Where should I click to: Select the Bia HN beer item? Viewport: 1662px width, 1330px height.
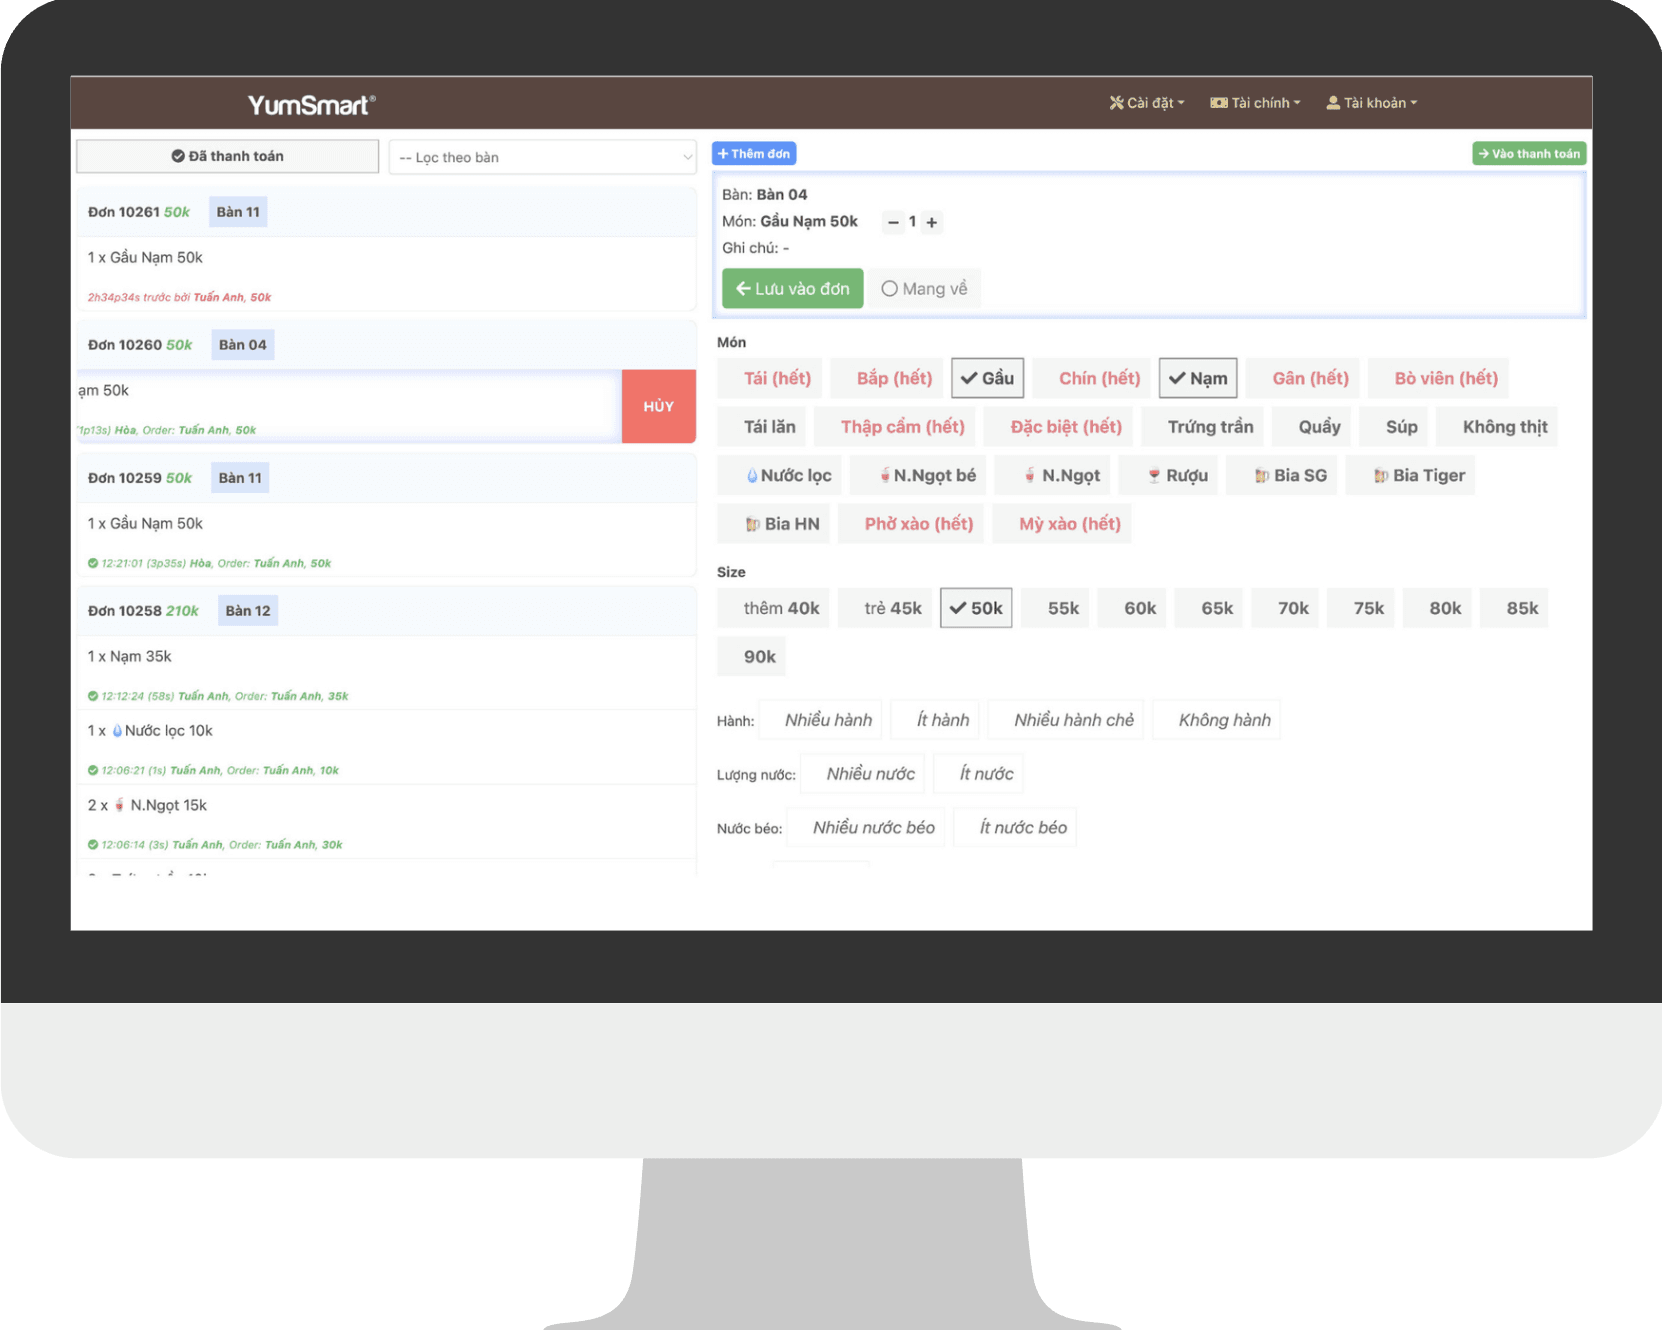[782, 524]
